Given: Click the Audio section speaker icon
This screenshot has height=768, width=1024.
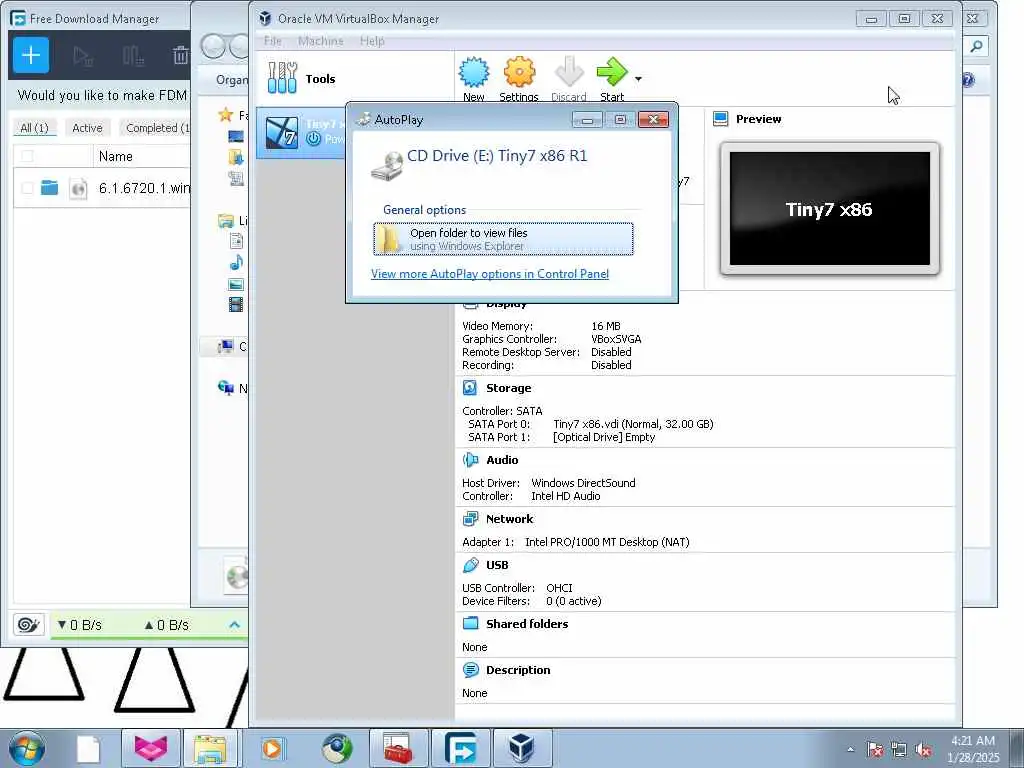Looking at the screenshot, I should pos(470,460).
